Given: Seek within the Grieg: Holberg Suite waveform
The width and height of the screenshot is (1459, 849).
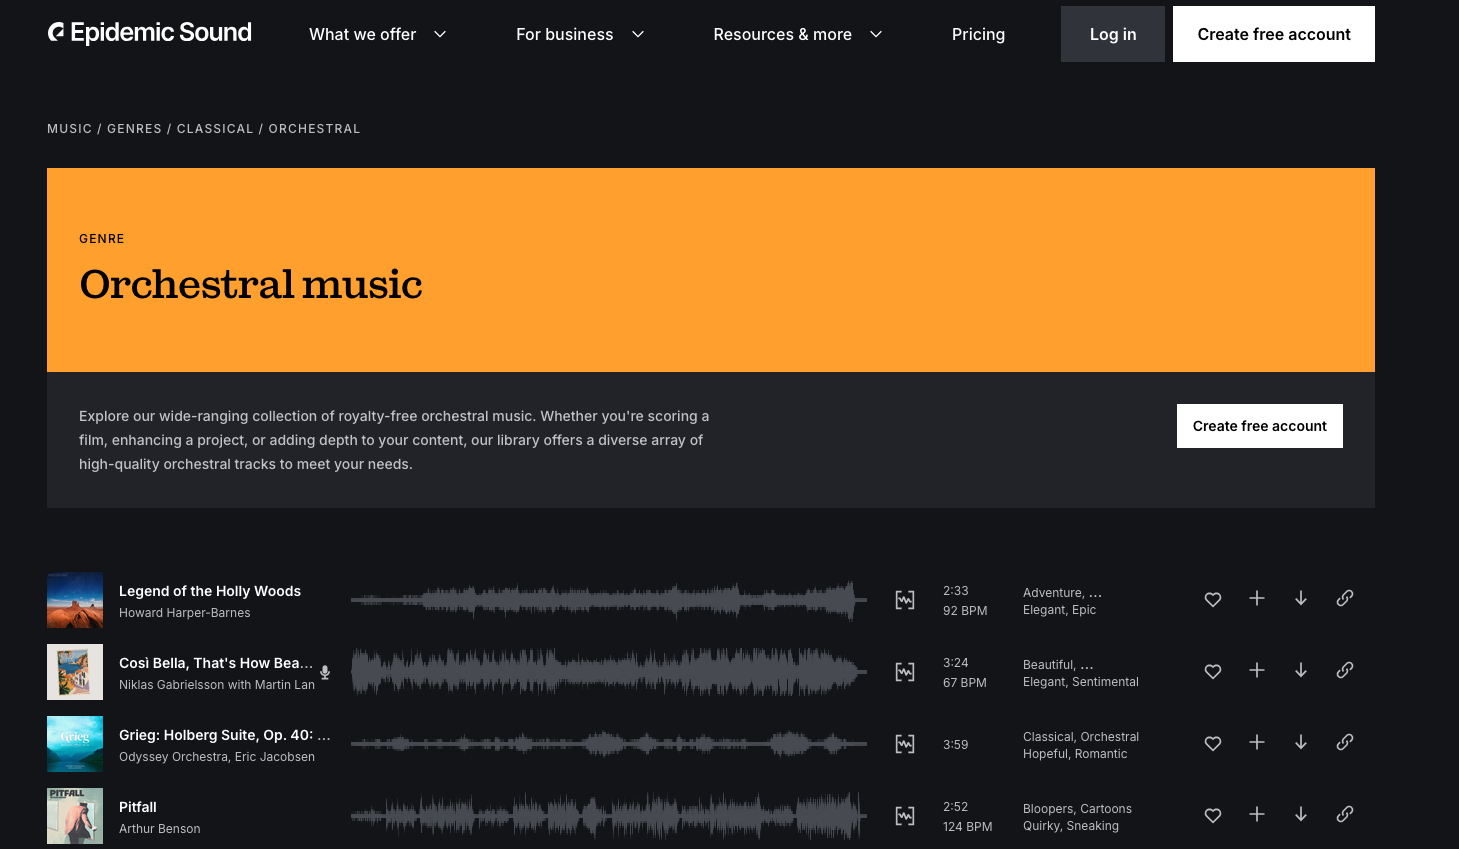Looking at the screenshot, I should [609, 744].
